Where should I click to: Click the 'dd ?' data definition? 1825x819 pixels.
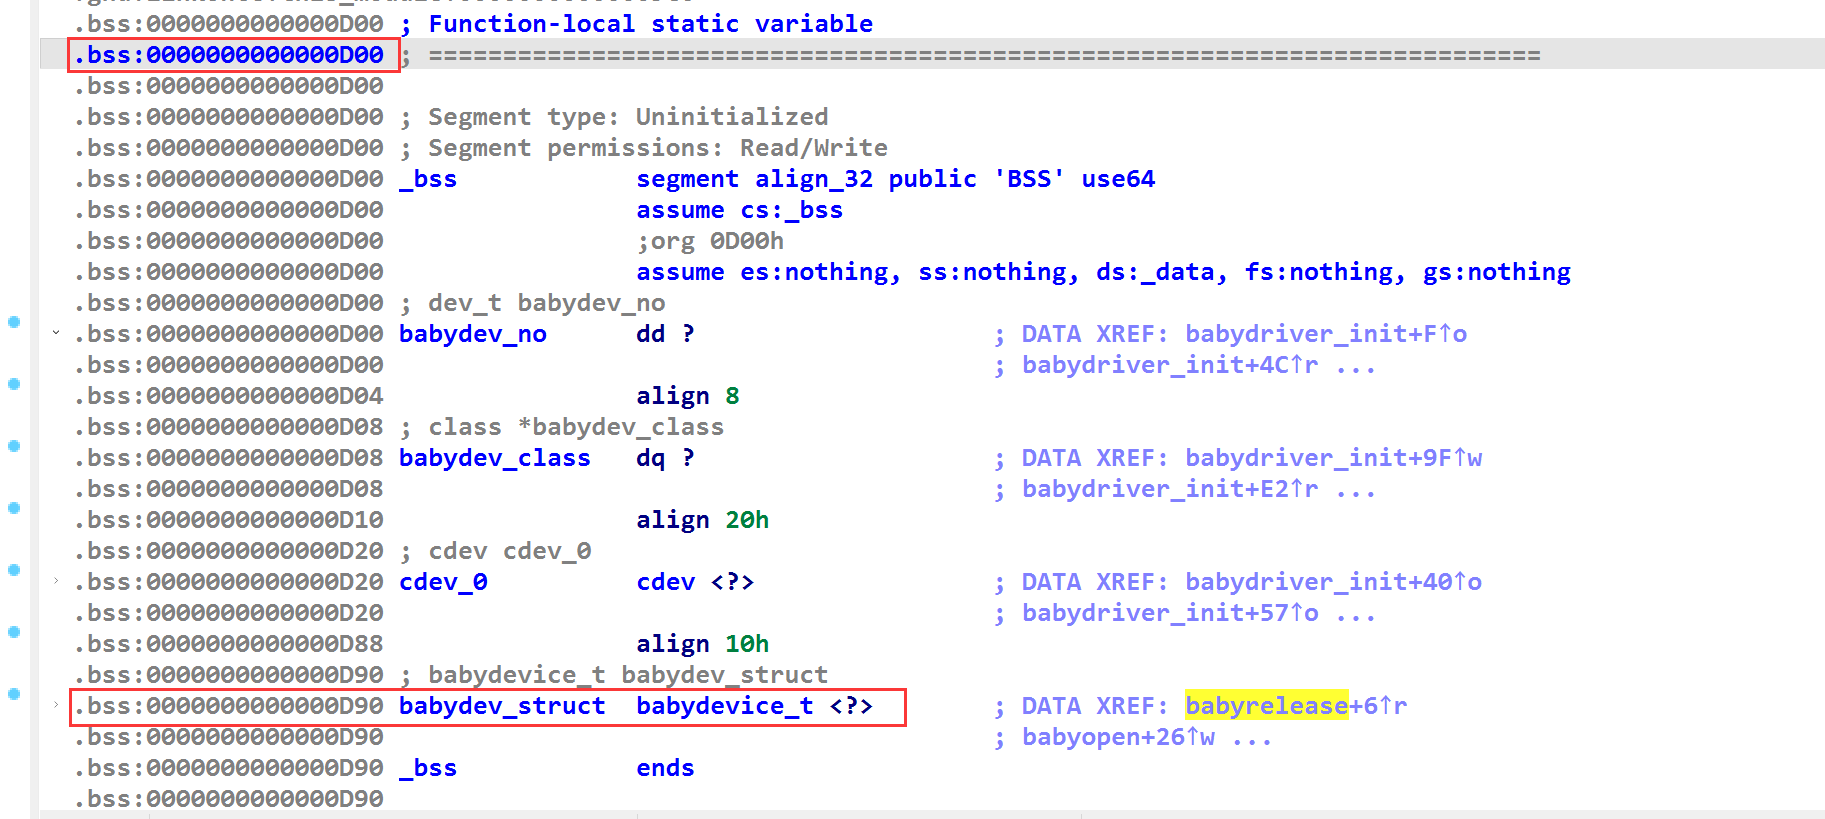tap(666, 334)
